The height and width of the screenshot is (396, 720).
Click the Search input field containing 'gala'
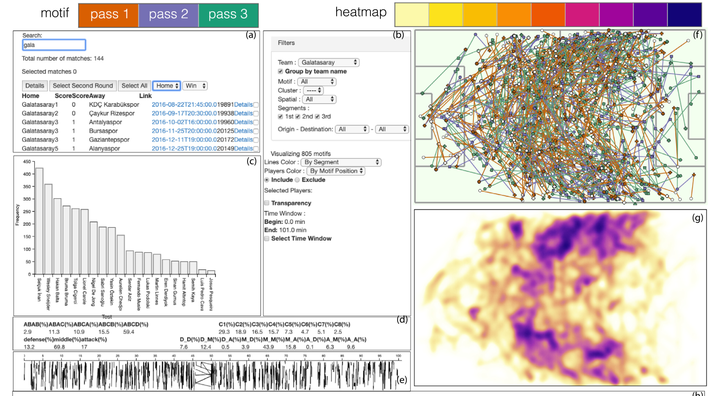point(54,45)
